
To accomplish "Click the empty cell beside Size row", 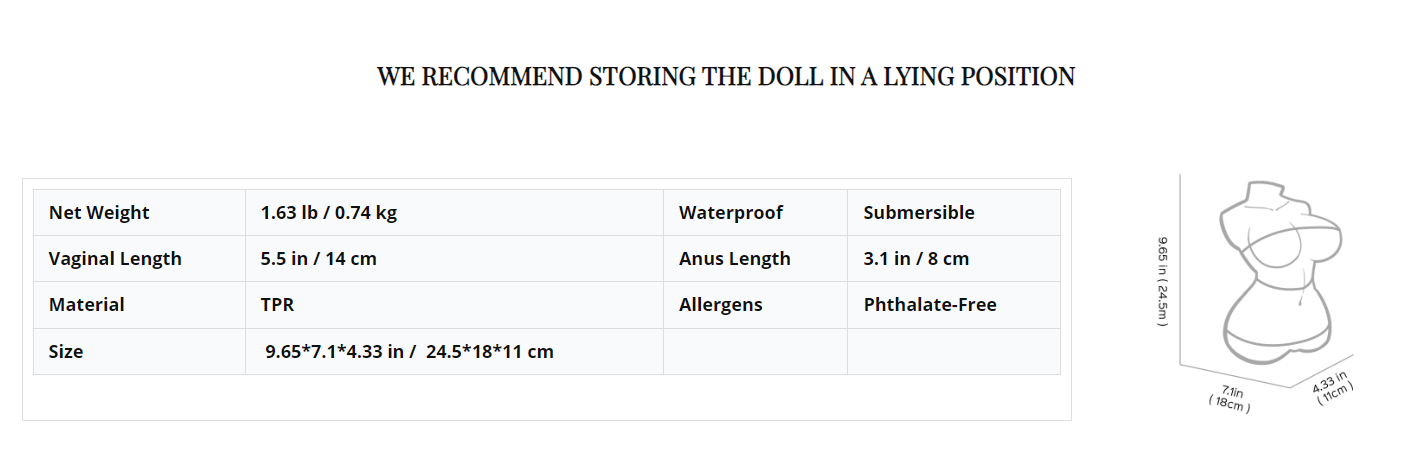I will [x=755, y=351].
